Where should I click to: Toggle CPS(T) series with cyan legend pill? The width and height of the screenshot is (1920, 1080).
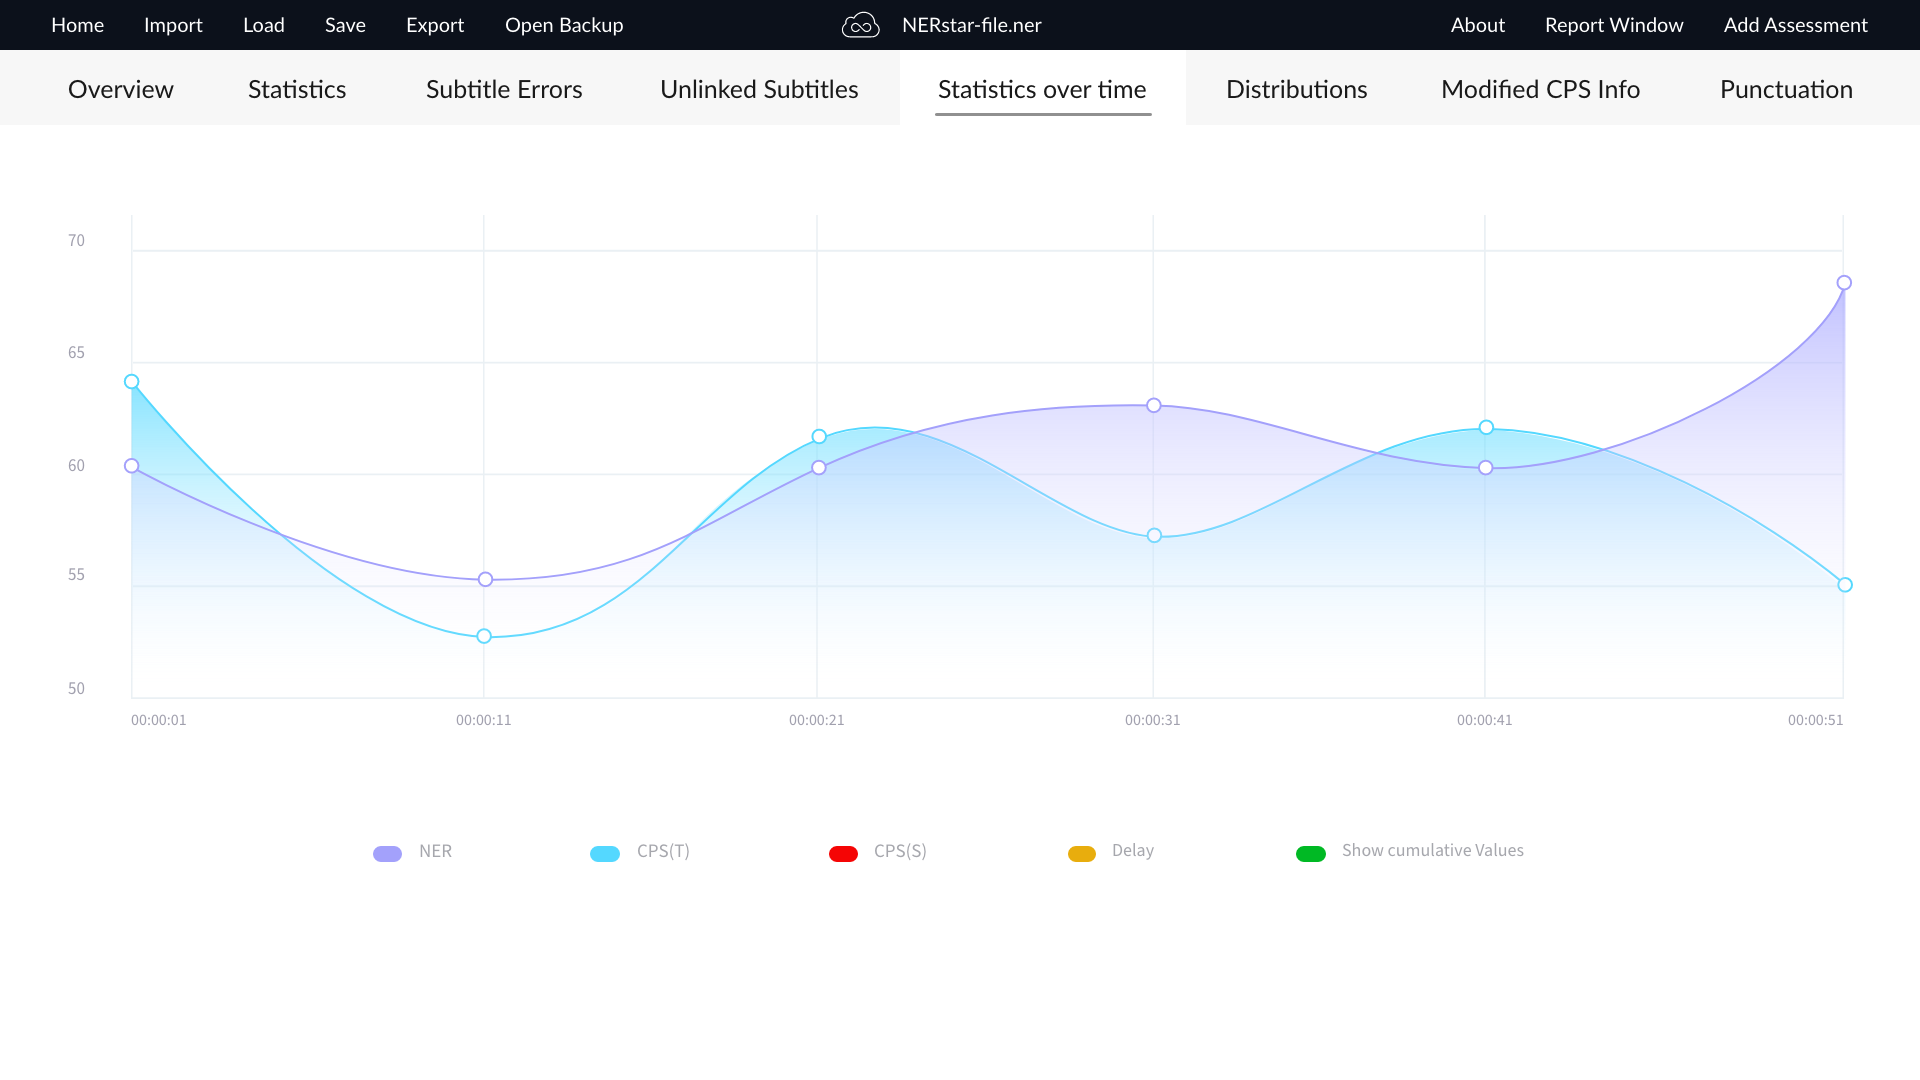(x=604, y=853)
